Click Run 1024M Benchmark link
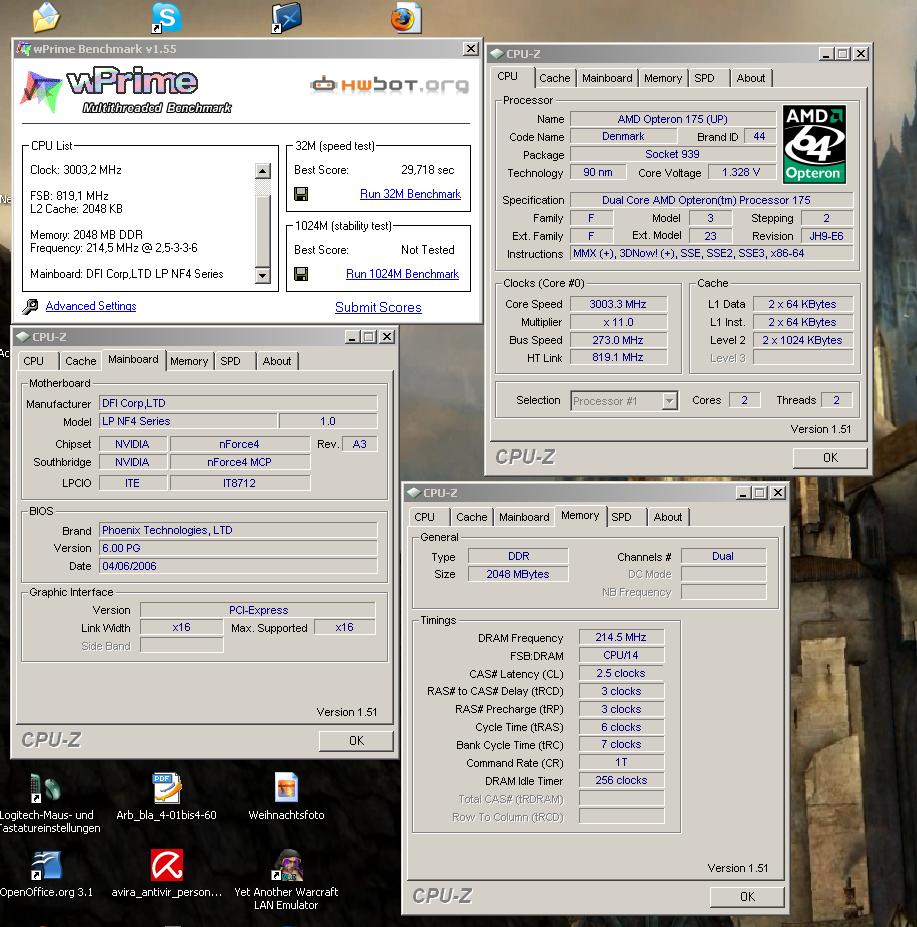The width and height of the screenshot is (917, 927). (403, 274)
